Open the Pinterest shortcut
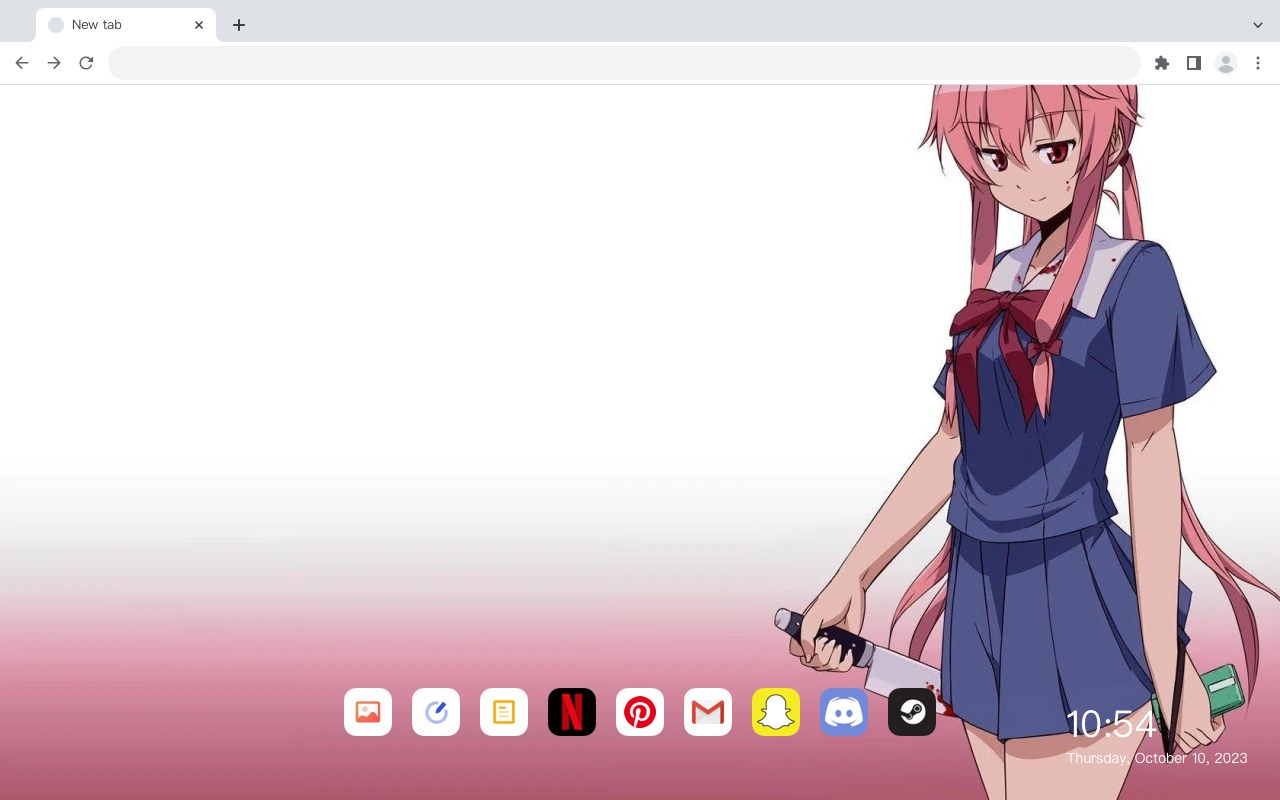This screenshot has width=1280, height=800. 640,712
